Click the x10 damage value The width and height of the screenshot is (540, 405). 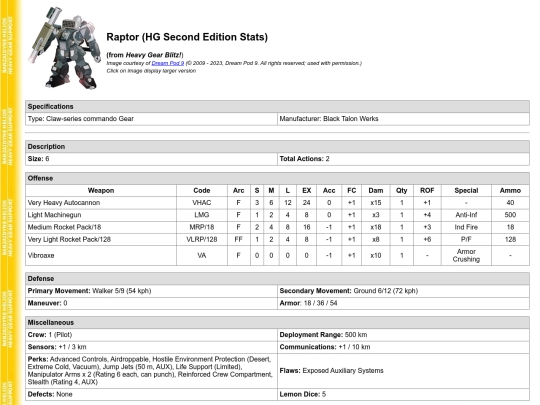[376, 256]
